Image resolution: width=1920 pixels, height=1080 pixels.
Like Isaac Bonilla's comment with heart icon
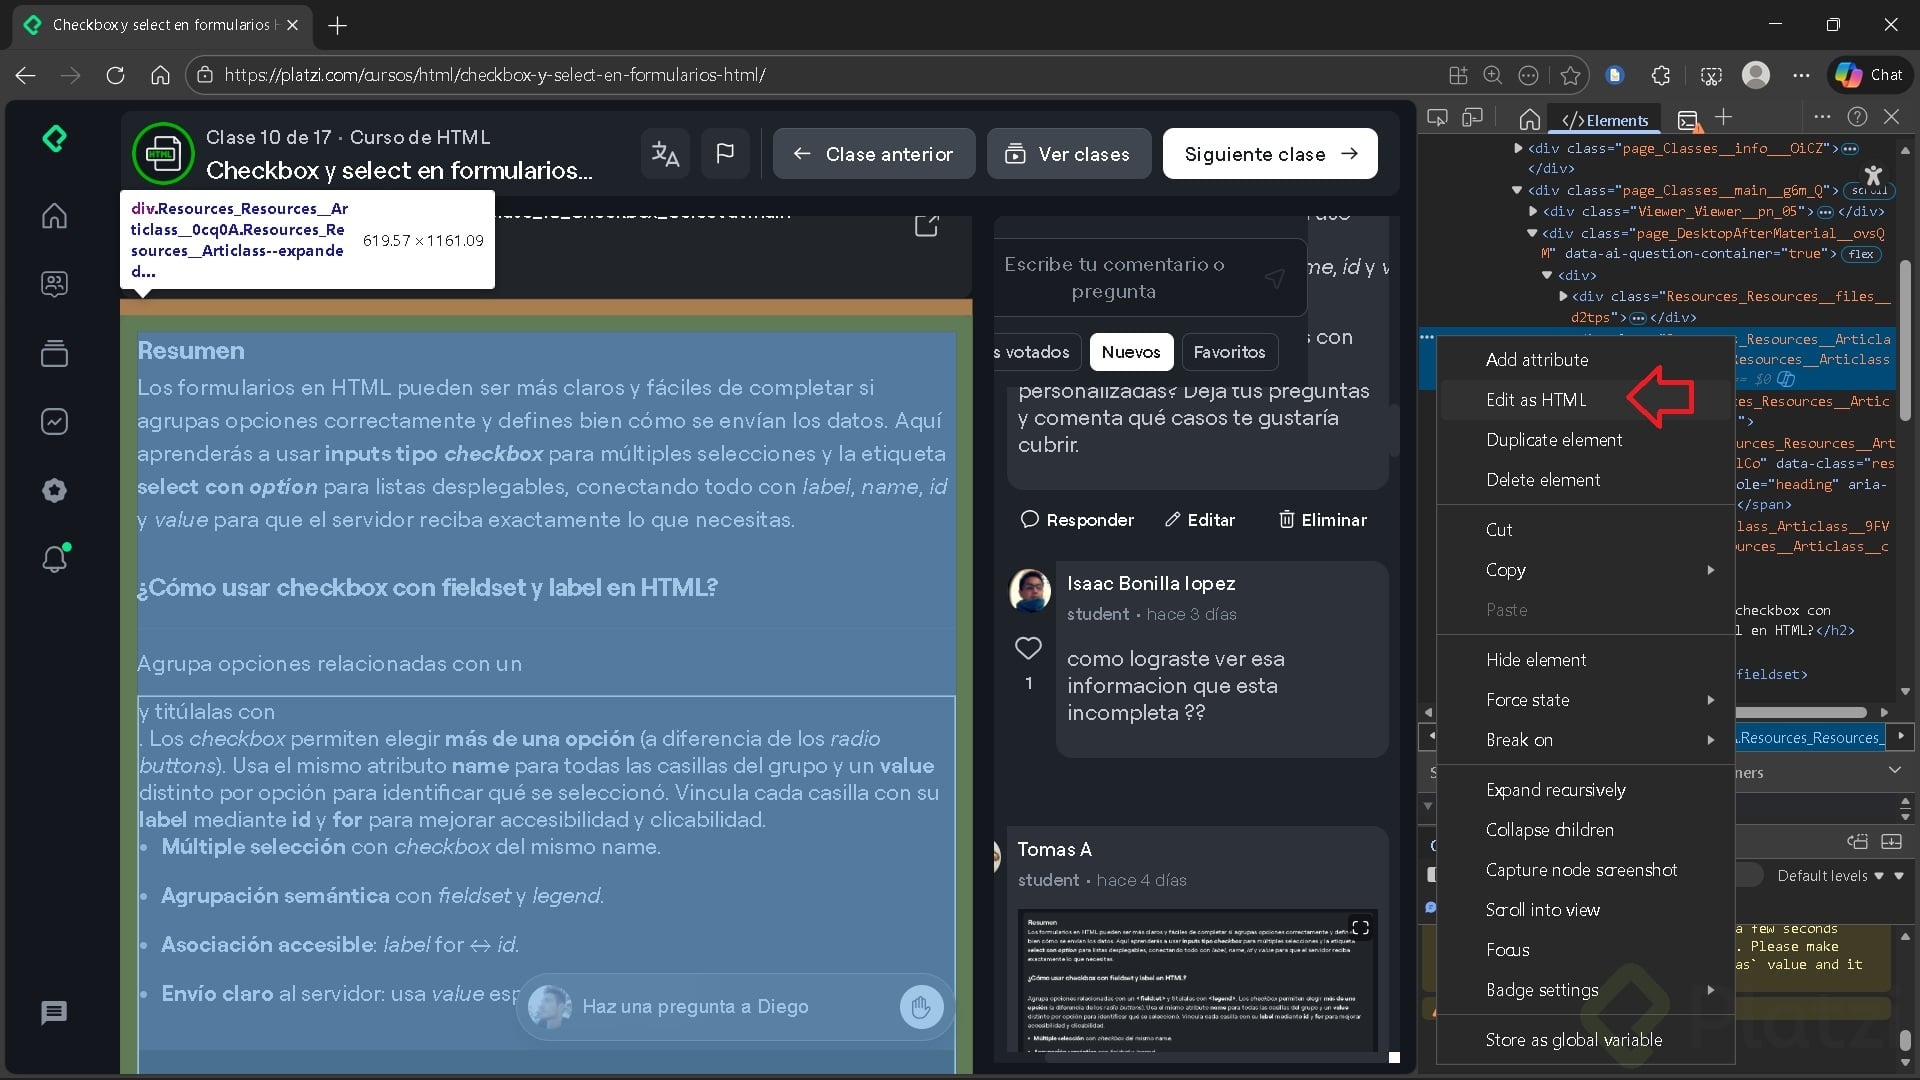(1028, 648)
